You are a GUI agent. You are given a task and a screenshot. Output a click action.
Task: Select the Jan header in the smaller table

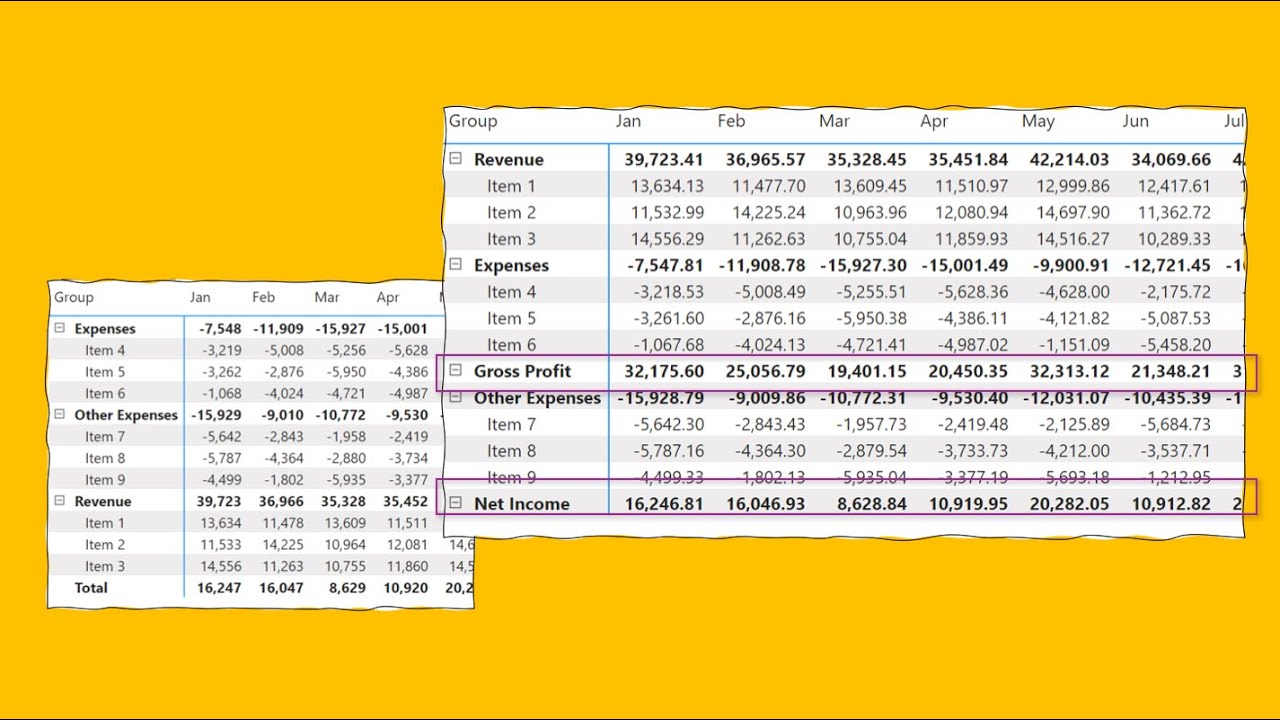coord(200,297)
